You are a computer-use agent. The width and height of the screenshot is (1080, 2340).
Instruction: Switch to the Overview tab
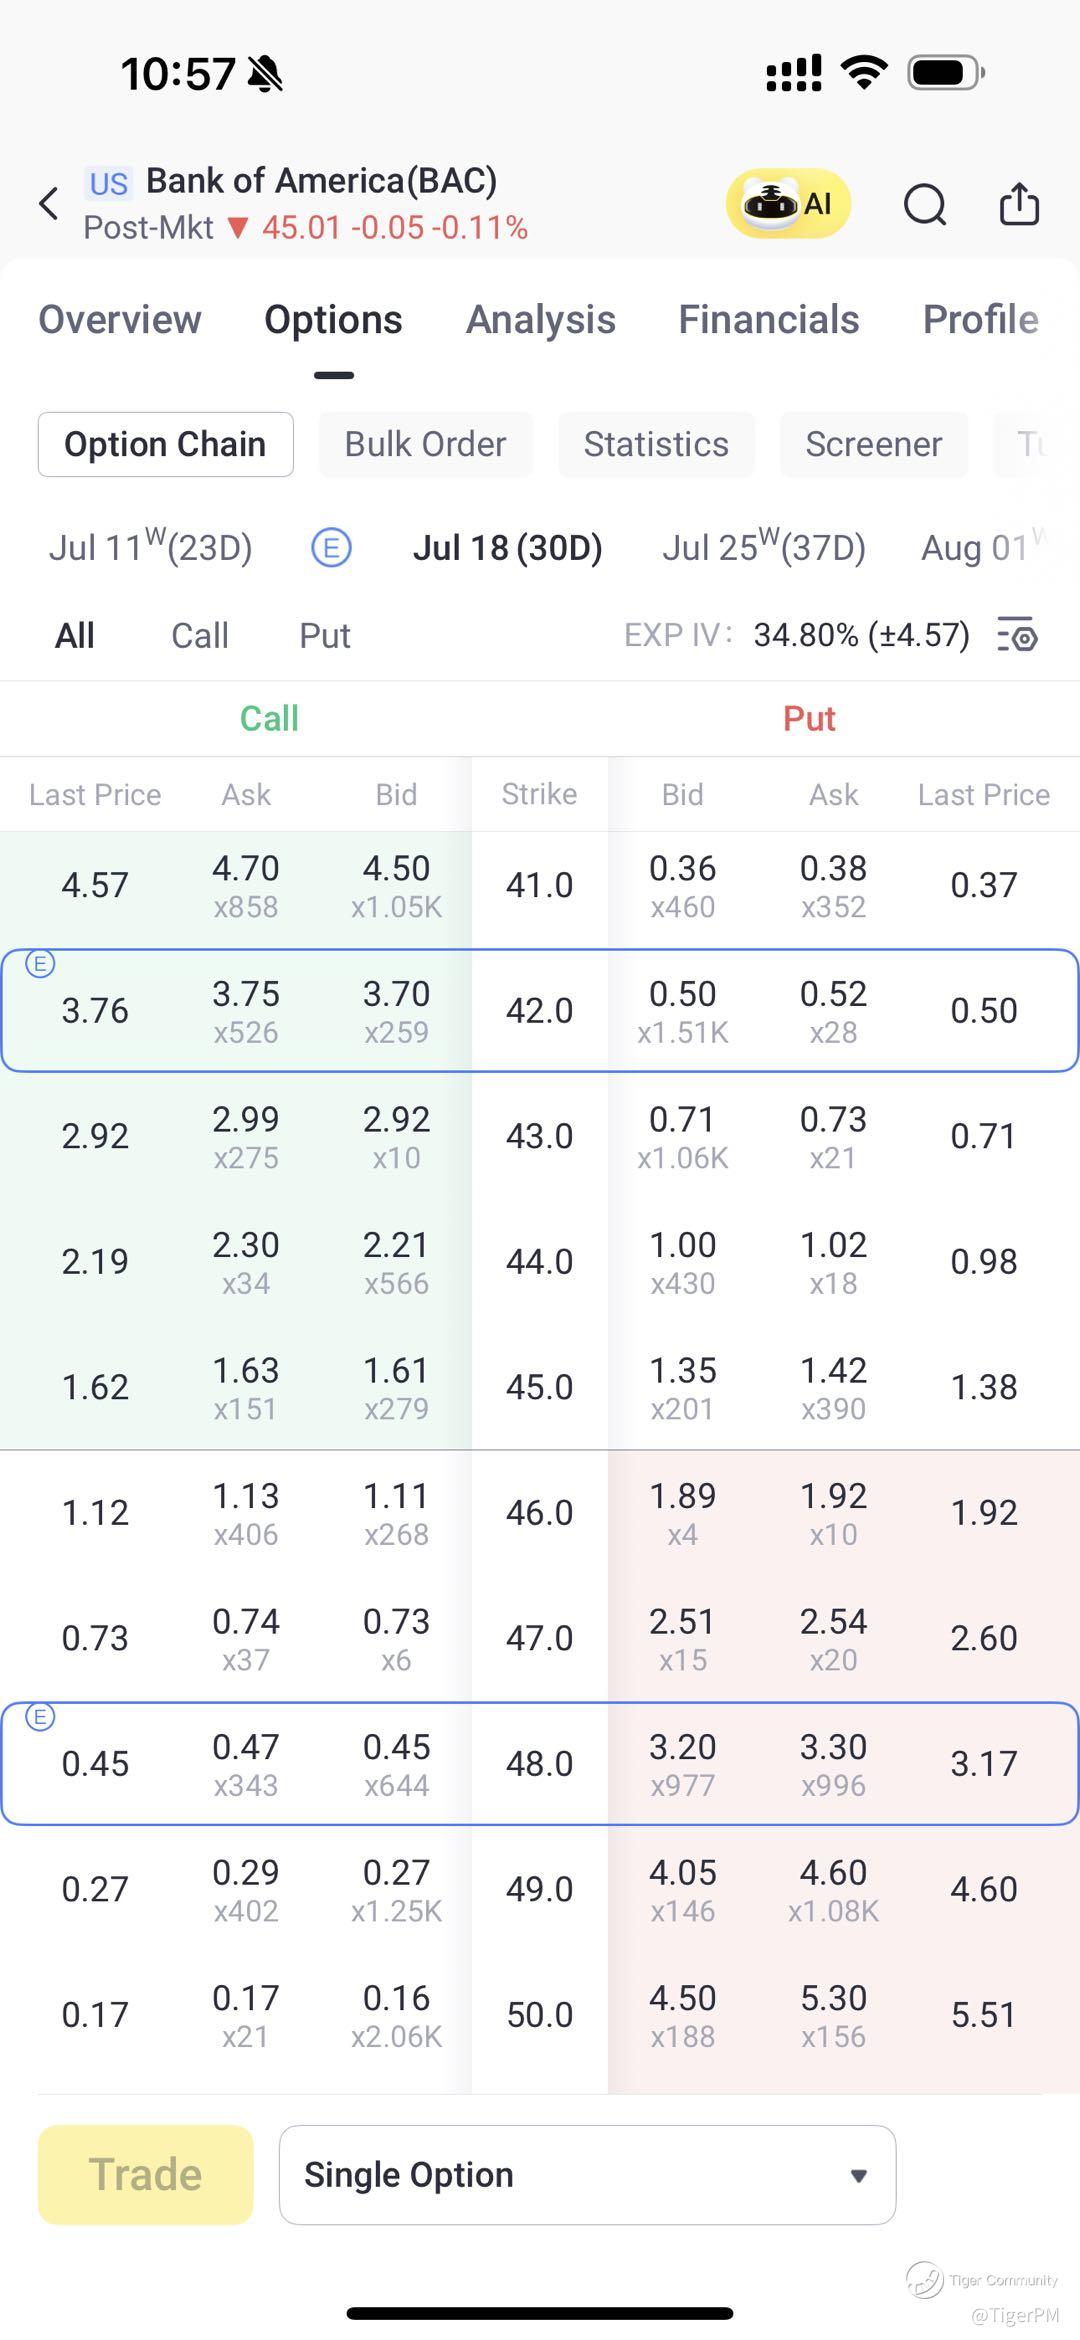tap(120, 320)
